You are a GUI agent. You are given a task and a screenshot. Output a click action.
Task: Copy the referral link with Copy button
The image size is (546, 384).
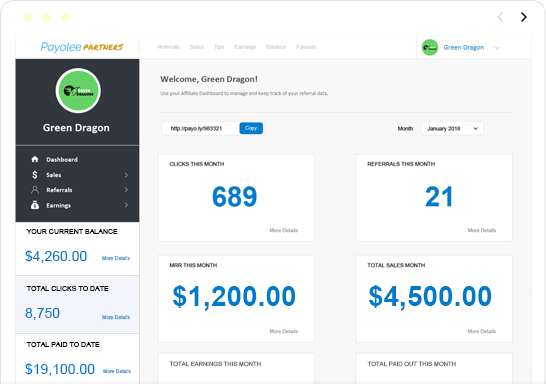click(251, 128)
